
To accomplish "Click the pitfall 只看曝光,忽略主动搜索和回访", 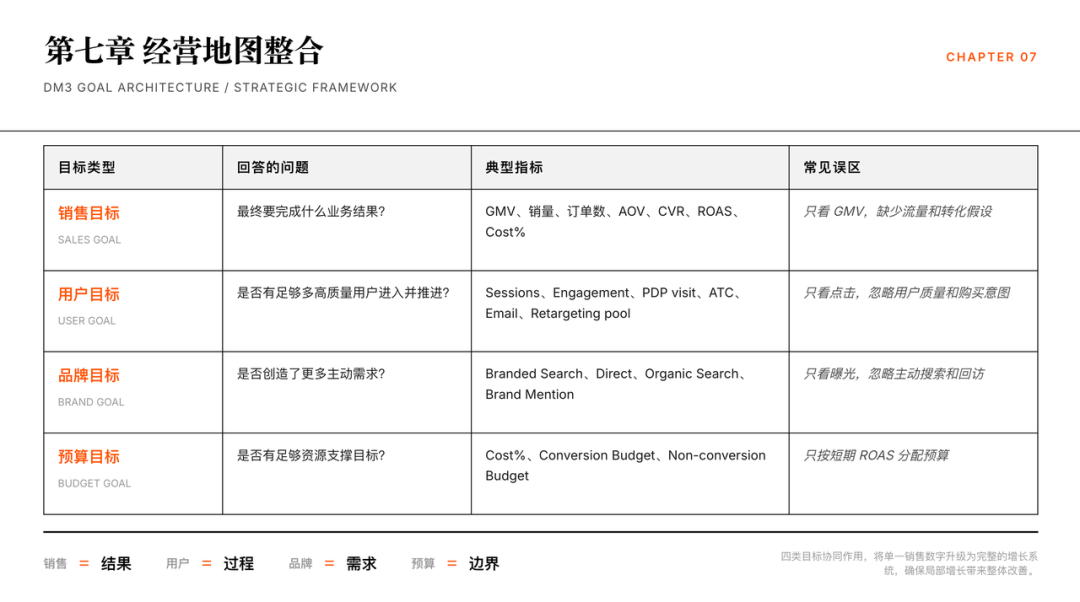I will click(x=893, y=374).
